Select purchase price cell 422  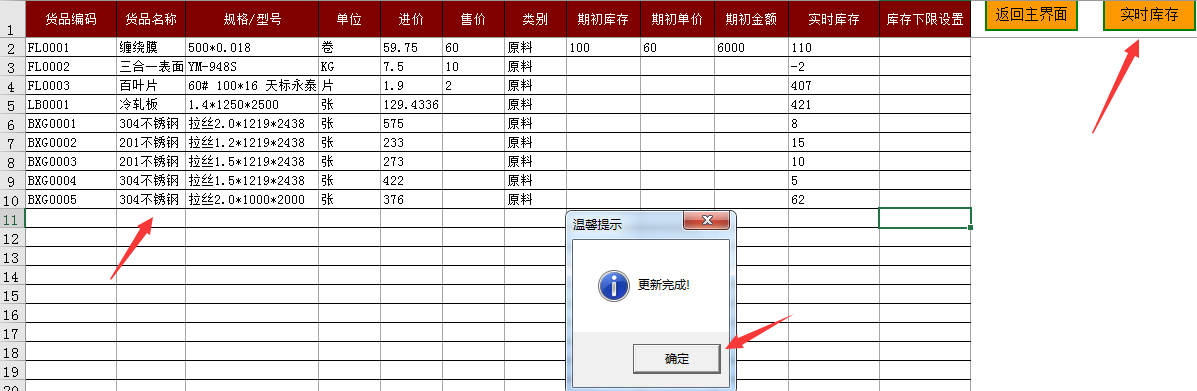411,180
